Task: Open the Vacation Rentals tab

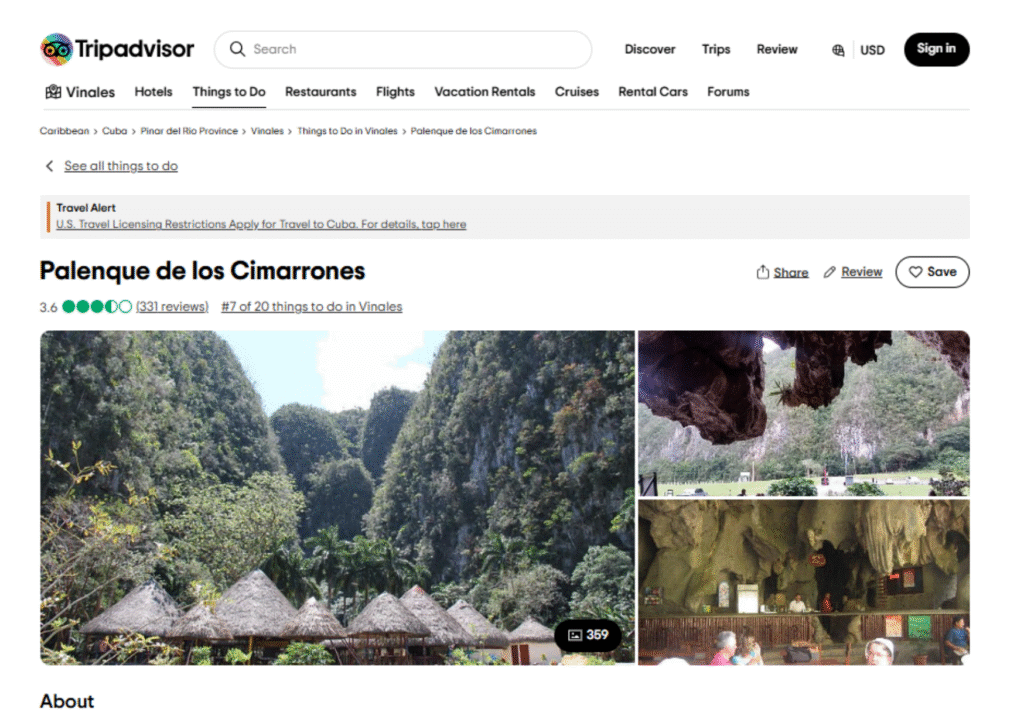Action: coord(485,92)
